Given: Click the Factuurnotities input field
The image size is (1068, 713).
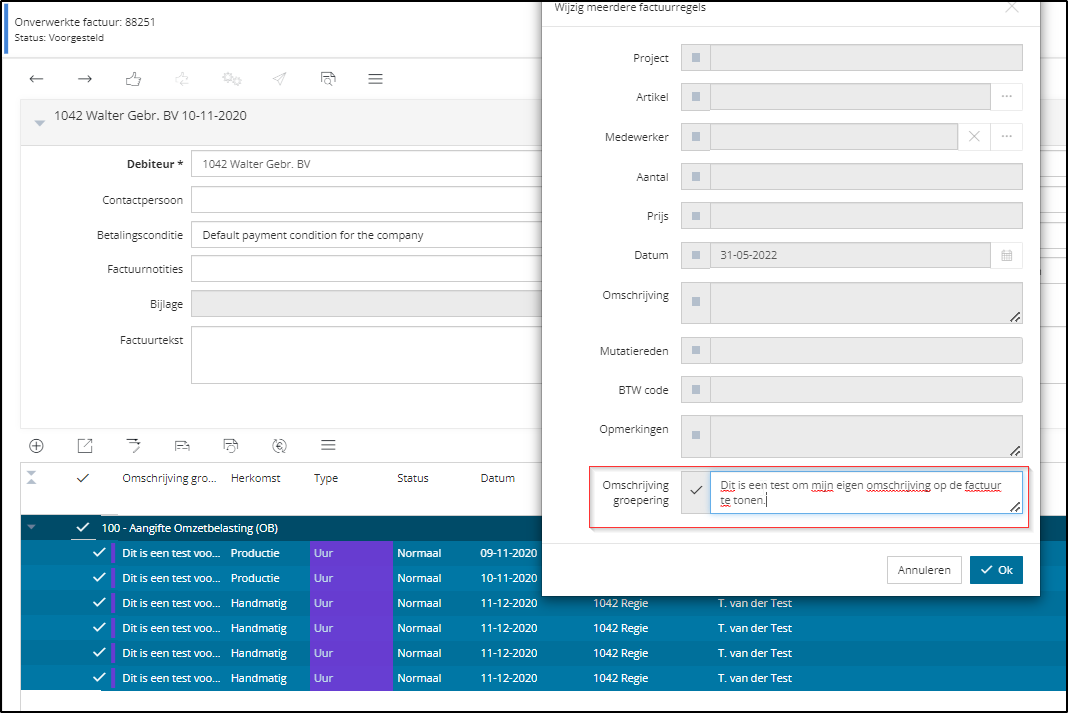Looking at the screenshot, I should click(x=366, y=269).
